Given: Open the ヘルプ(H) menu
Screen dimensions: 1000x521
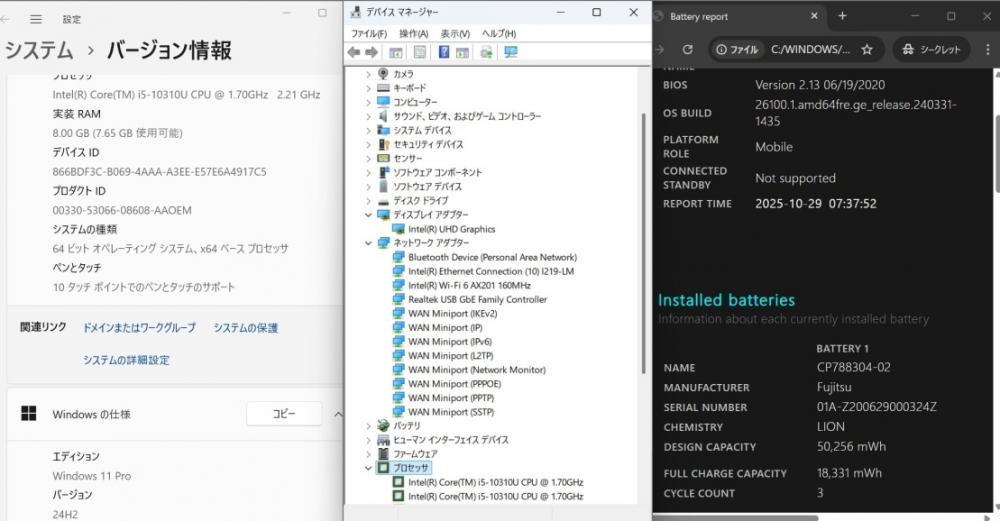Looking at the screenshot, I should click(499, 33).
